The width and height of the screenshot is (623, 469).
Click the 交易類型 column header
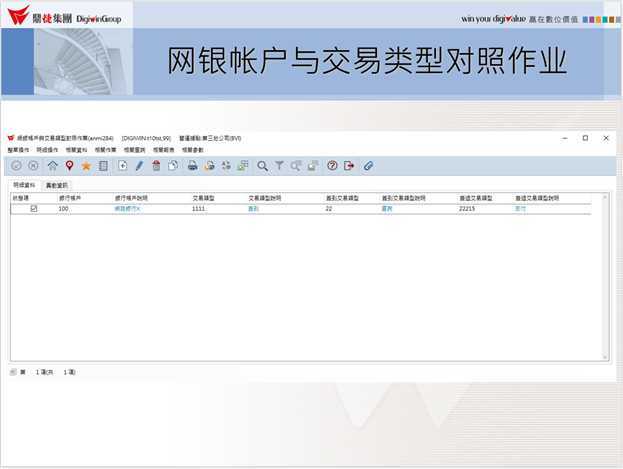(203, 198)
